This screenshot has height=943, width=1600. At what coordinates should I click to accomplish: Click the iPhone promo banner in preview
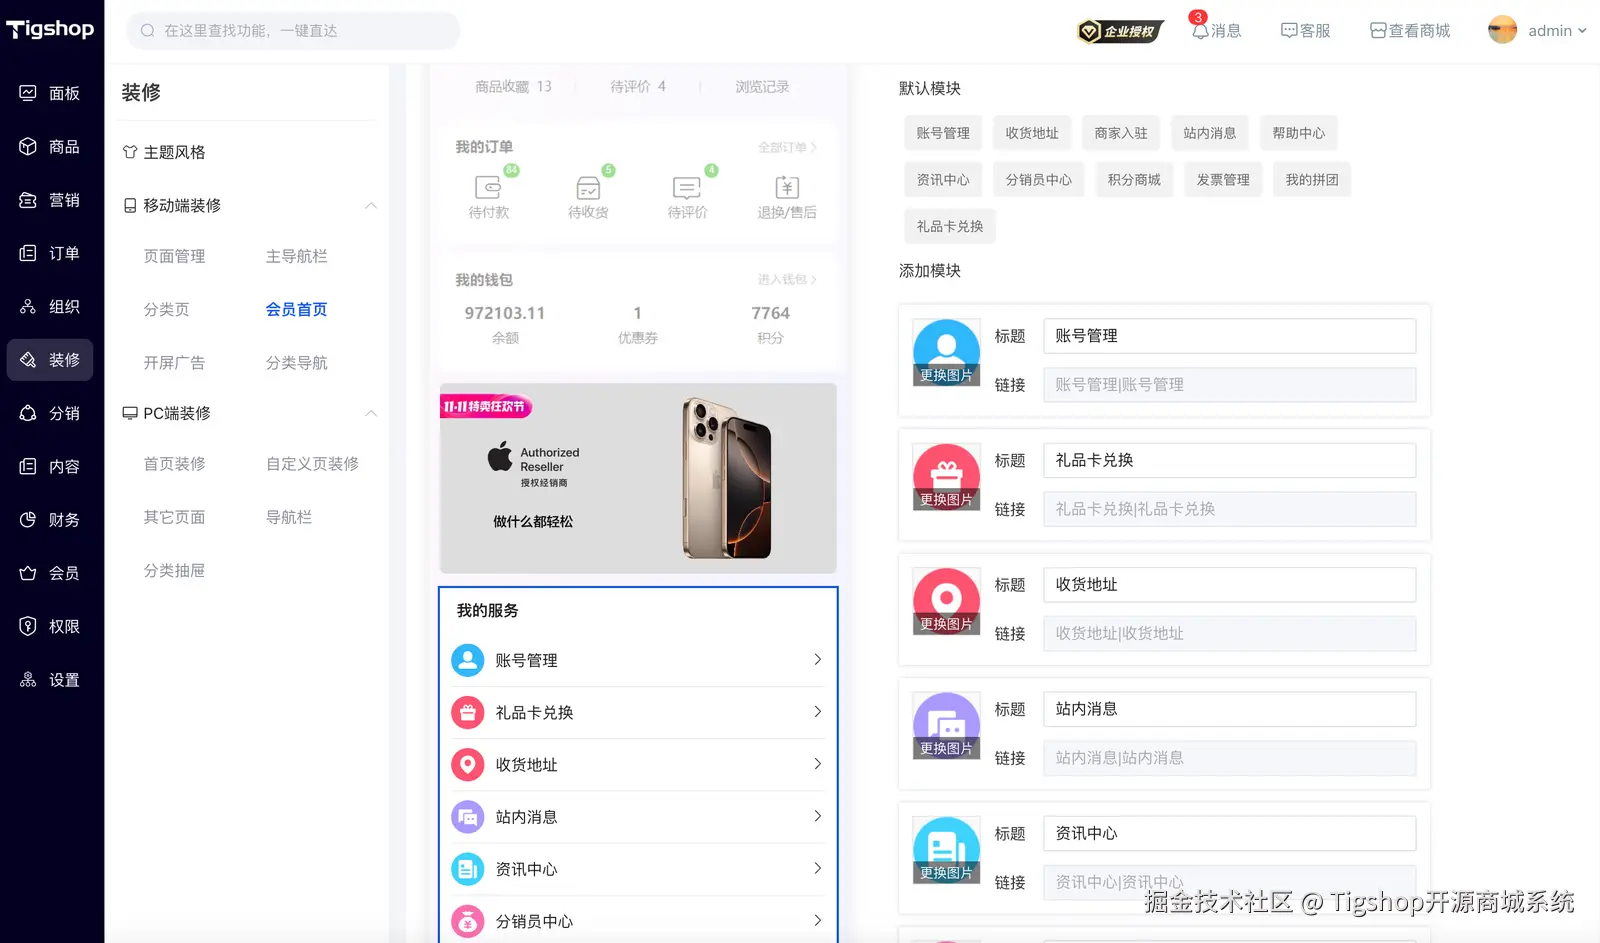point(638,478)
